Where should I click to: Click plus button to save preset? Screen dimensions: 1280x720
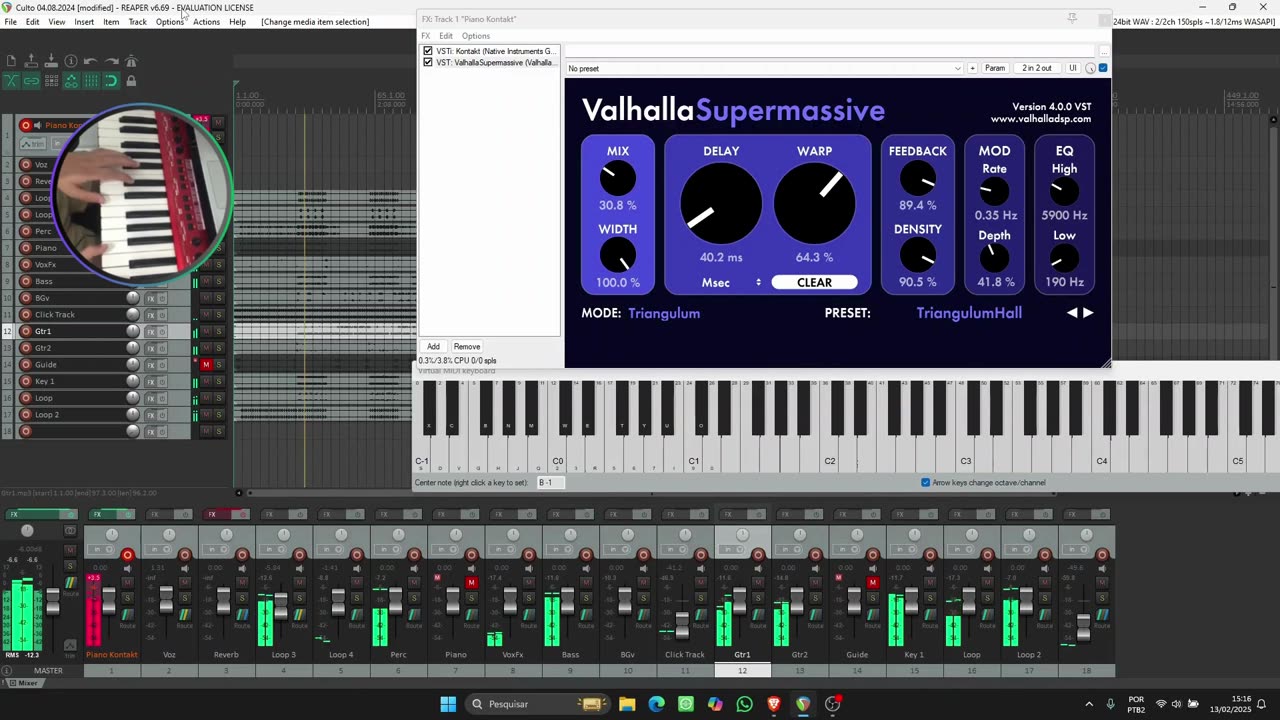click(971, 68)
